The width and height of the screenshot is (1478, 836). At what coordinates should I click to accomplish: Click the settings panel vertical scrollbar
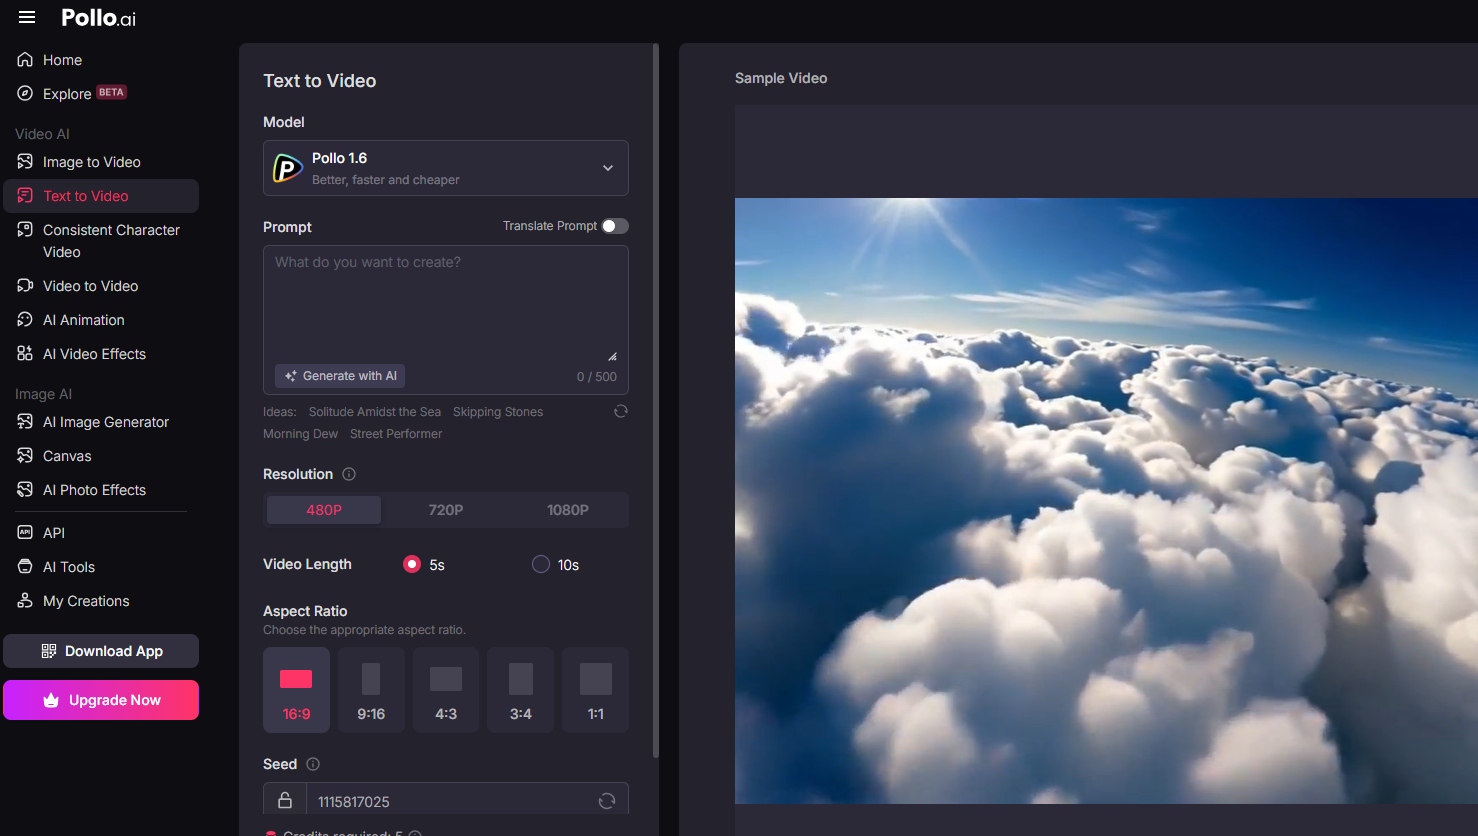pyautogui.click(x=656, y=400)
